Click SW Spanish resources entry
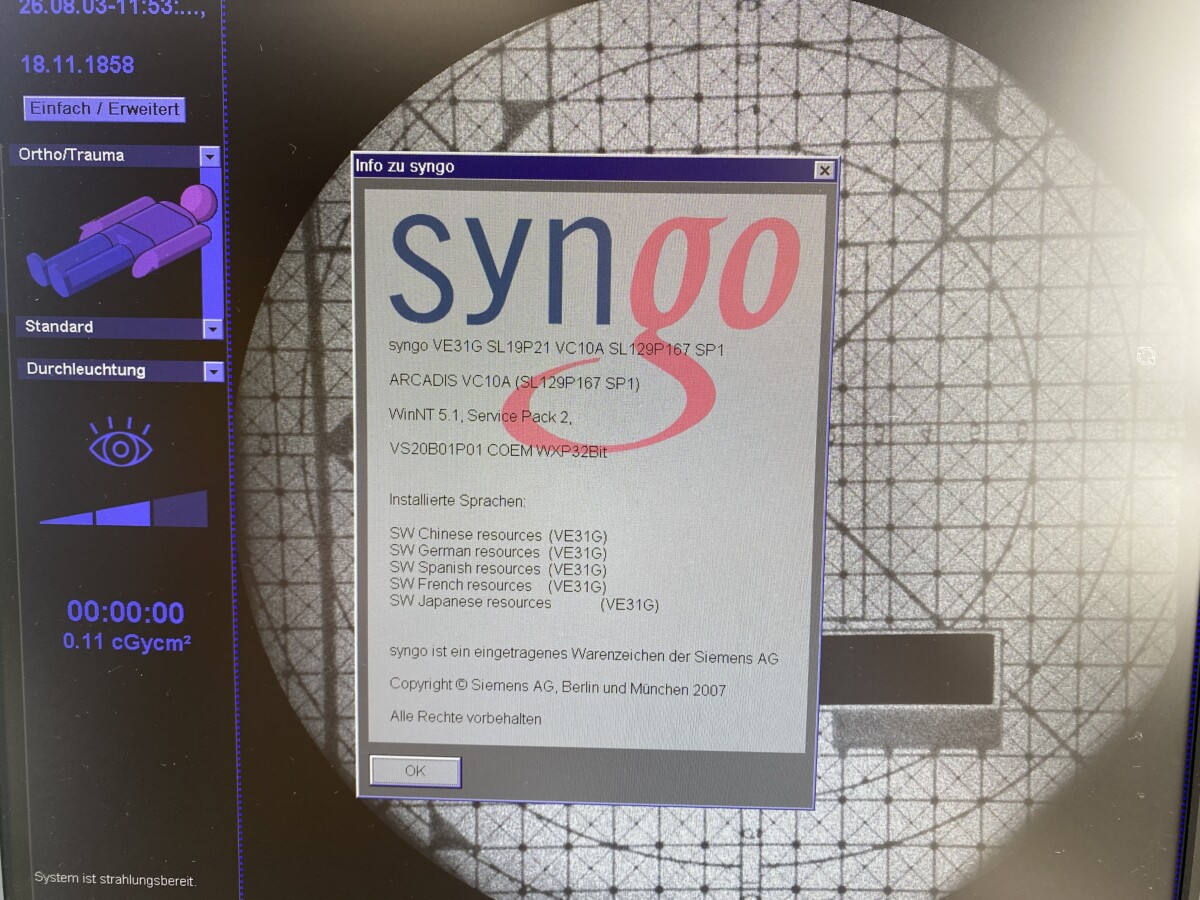This screenshot has width=1200, height=900. [498, 569]
